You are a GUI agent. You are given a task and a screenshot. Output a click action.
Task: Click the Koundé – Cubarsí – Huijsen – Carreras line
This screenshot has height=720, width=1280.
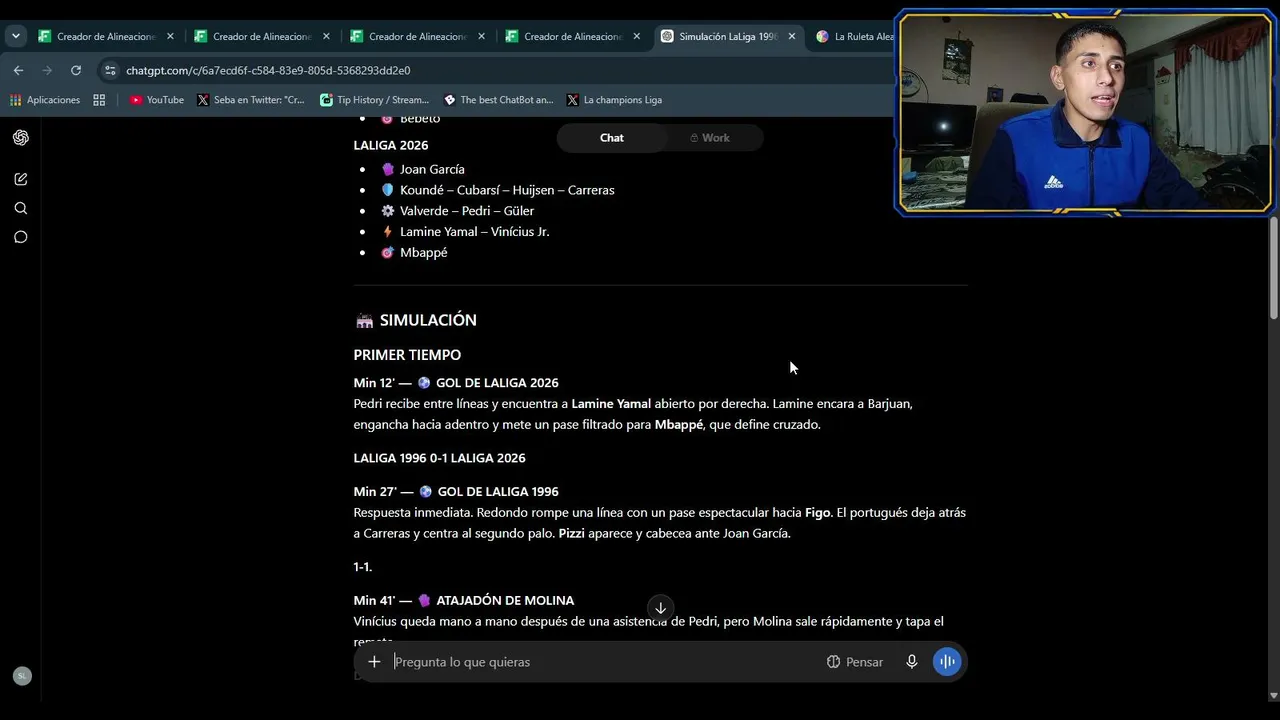507,190
